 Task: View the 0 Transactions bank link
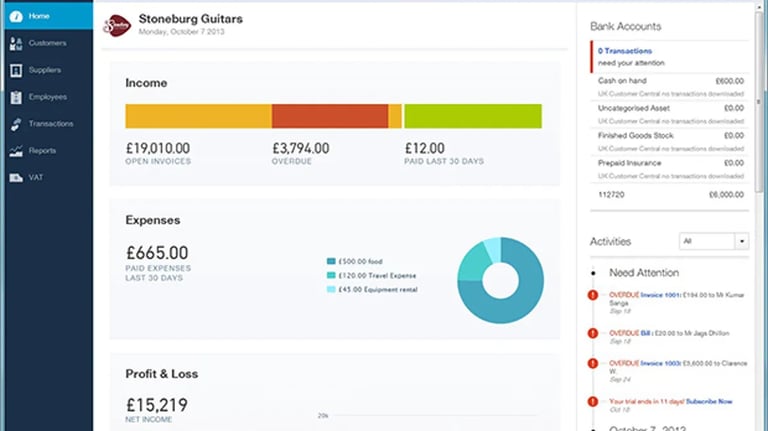pos(625,50)
